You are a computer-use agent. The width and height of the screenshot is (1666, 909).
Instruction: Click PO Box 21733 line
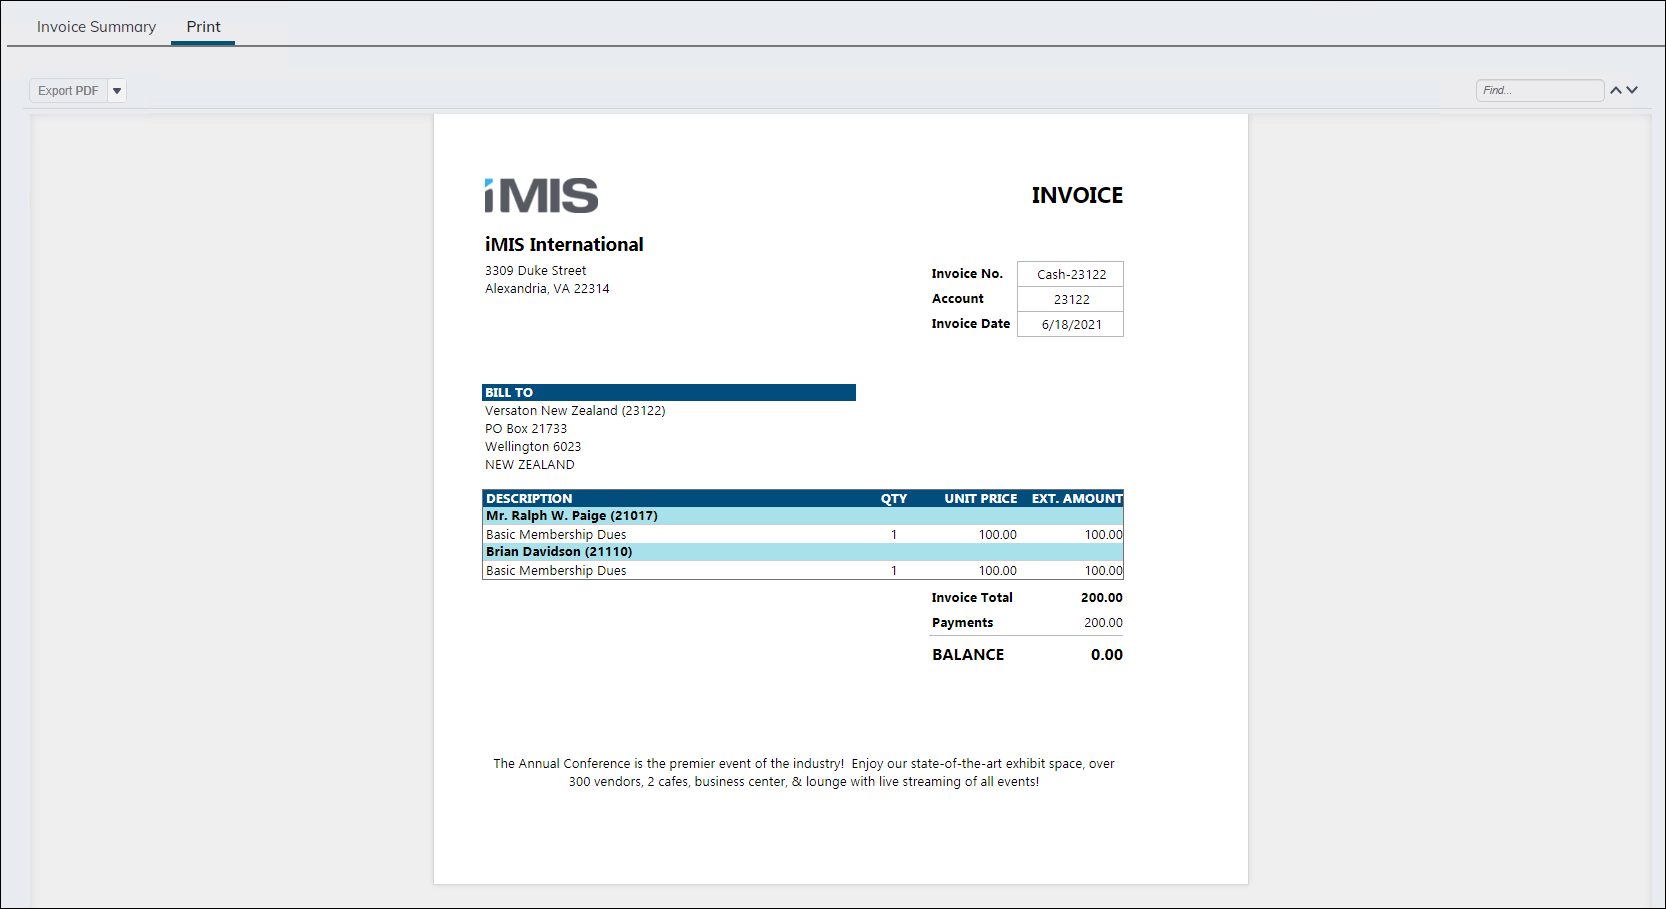pyautogui.click(x=526, y=429)
